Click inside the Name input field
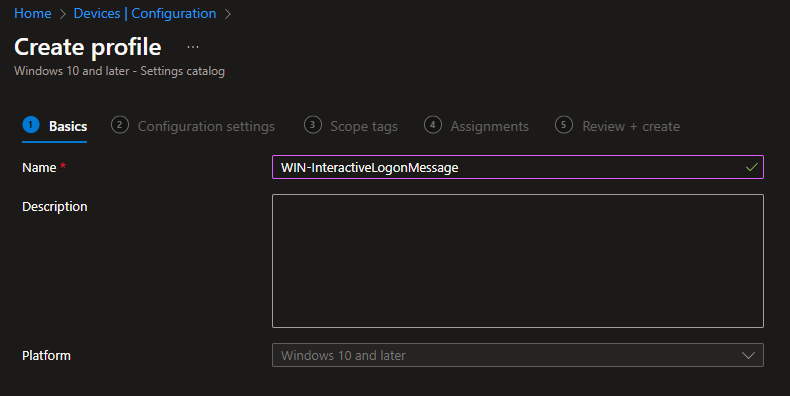 click(517, 167)
